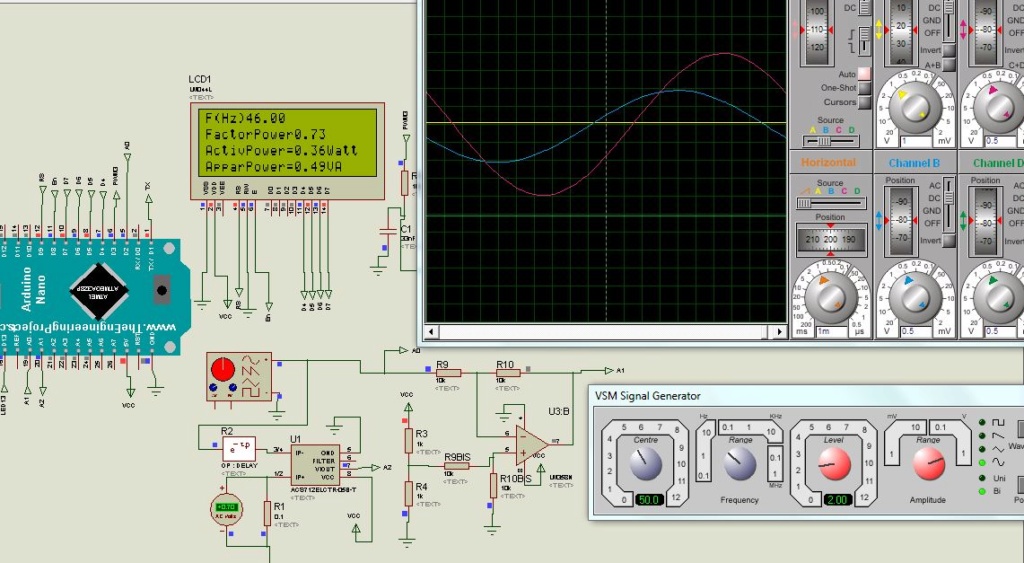
Task: Click the frequency readout showing 50.0
Action: pos(649,500)
